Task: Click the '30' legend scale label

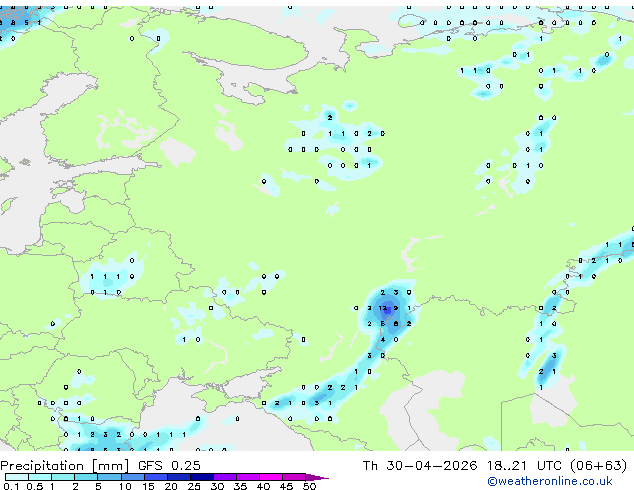Action: 217,486
